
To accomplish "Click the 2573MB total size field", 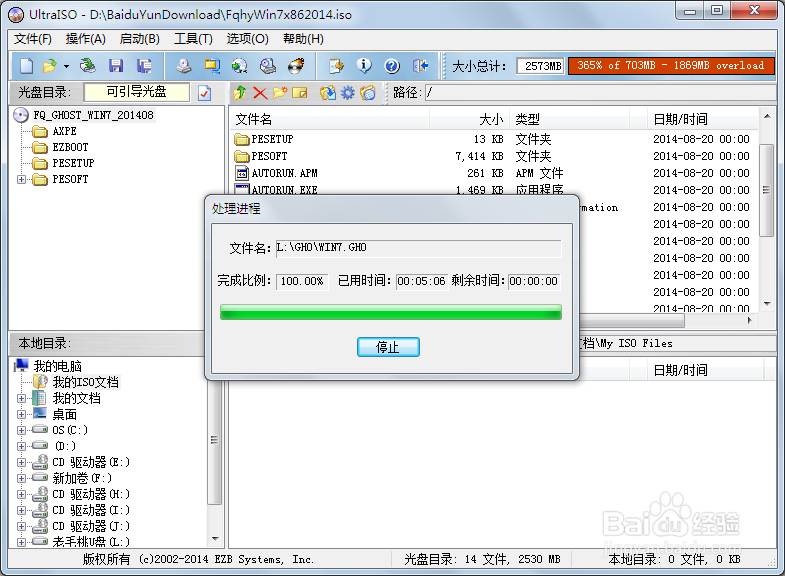I will coord(541,66).
